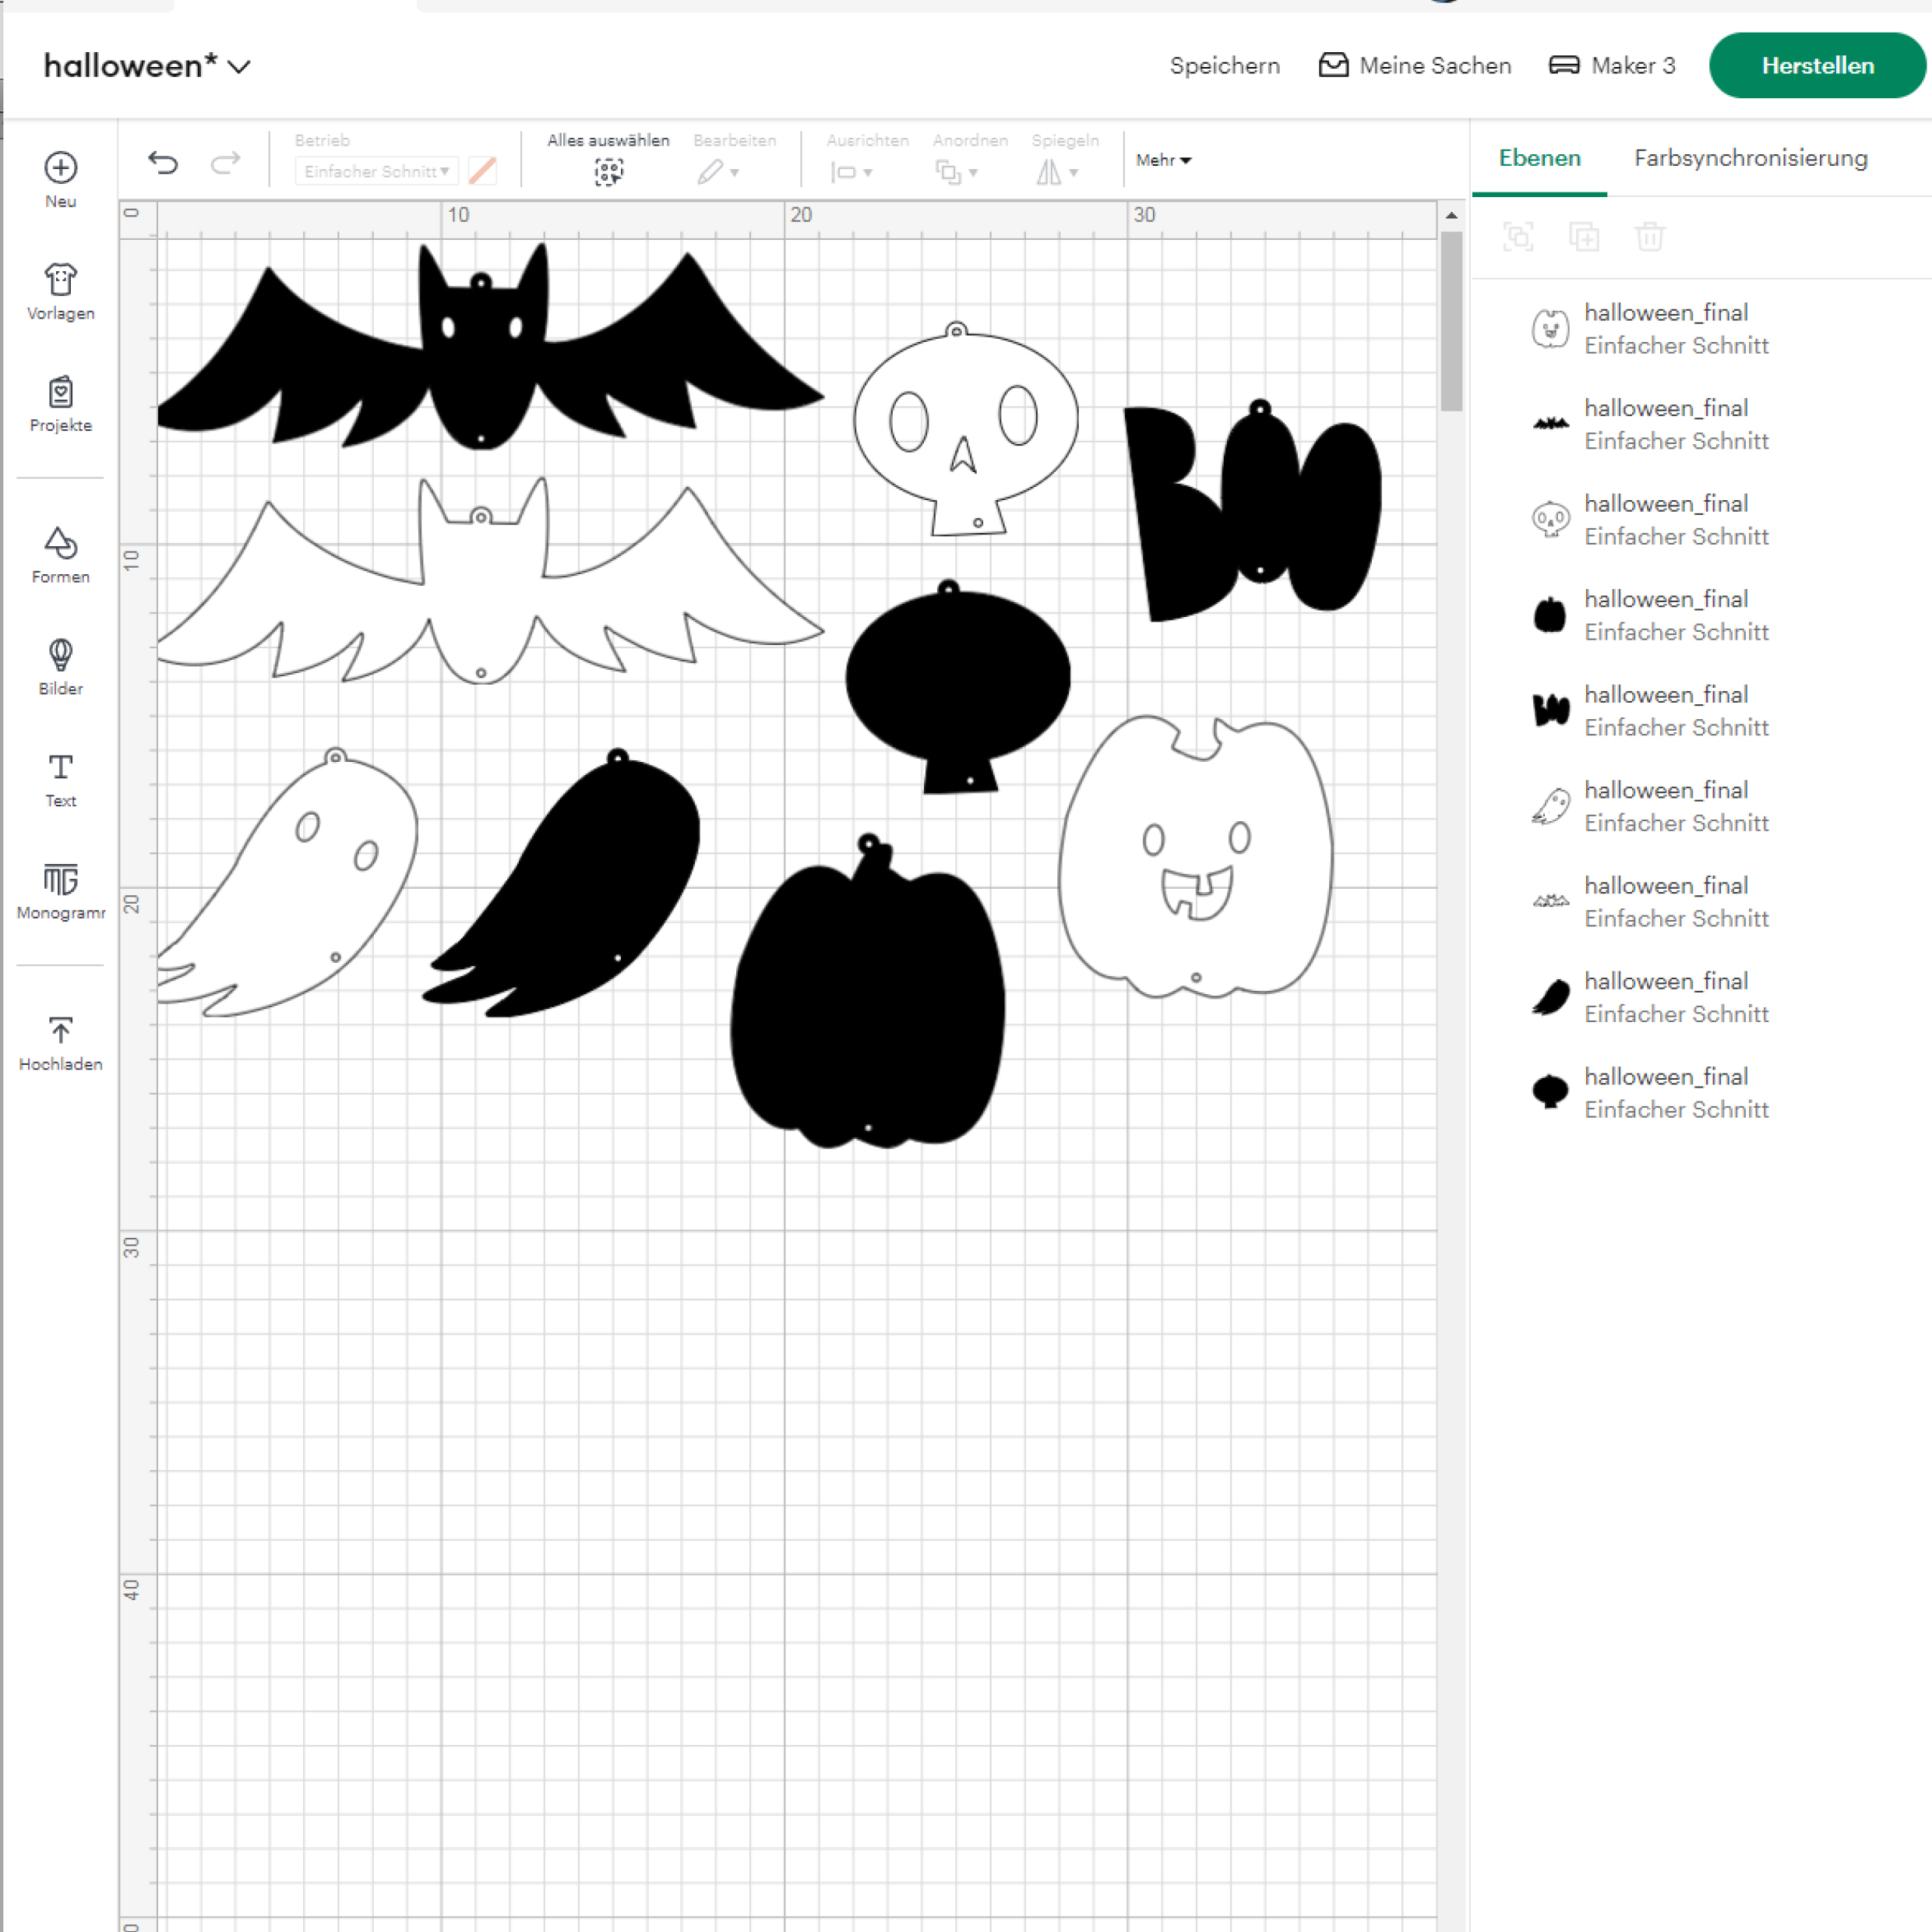Open the Einfacher Schnitt operation dropdown

[x=376, y=171]
